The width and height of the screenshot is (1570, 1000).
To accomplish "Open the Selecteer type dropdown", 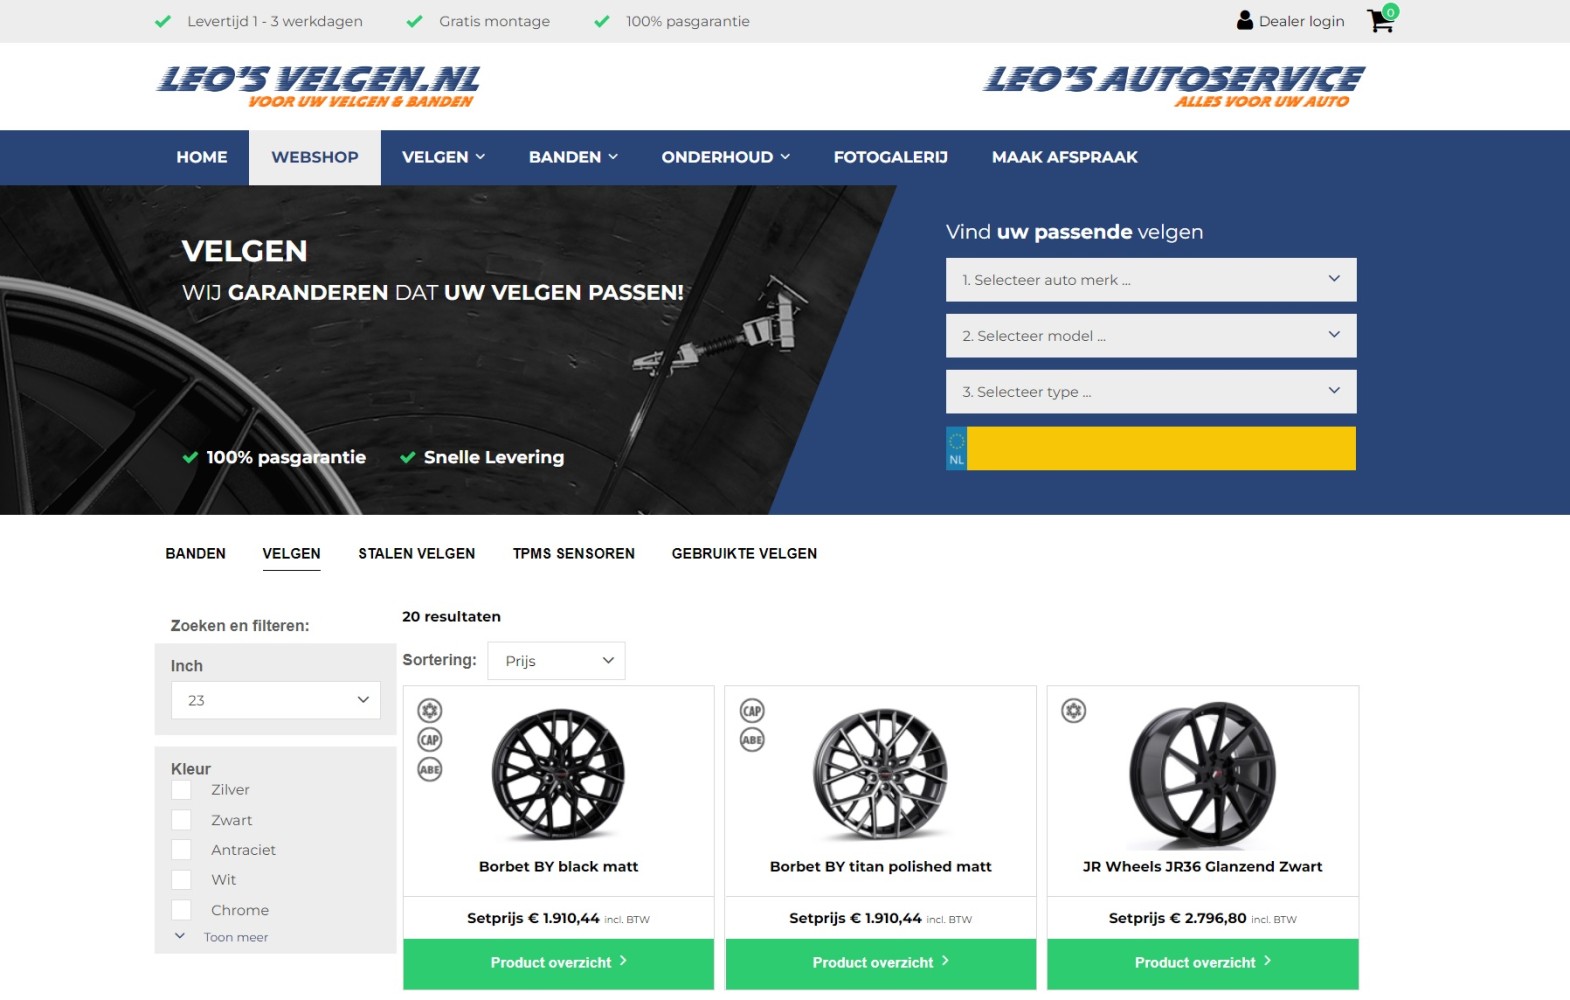I will (1151, 392).
